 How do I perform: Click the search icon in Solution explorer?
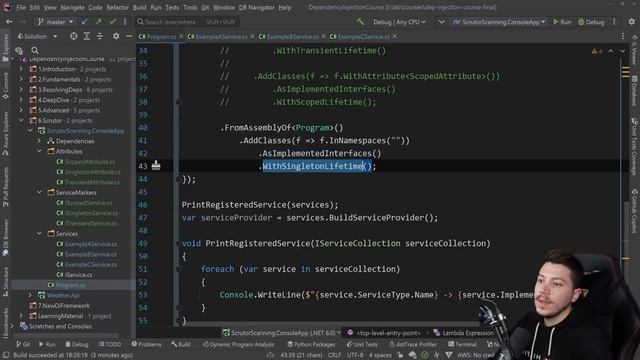coord(35,50)
